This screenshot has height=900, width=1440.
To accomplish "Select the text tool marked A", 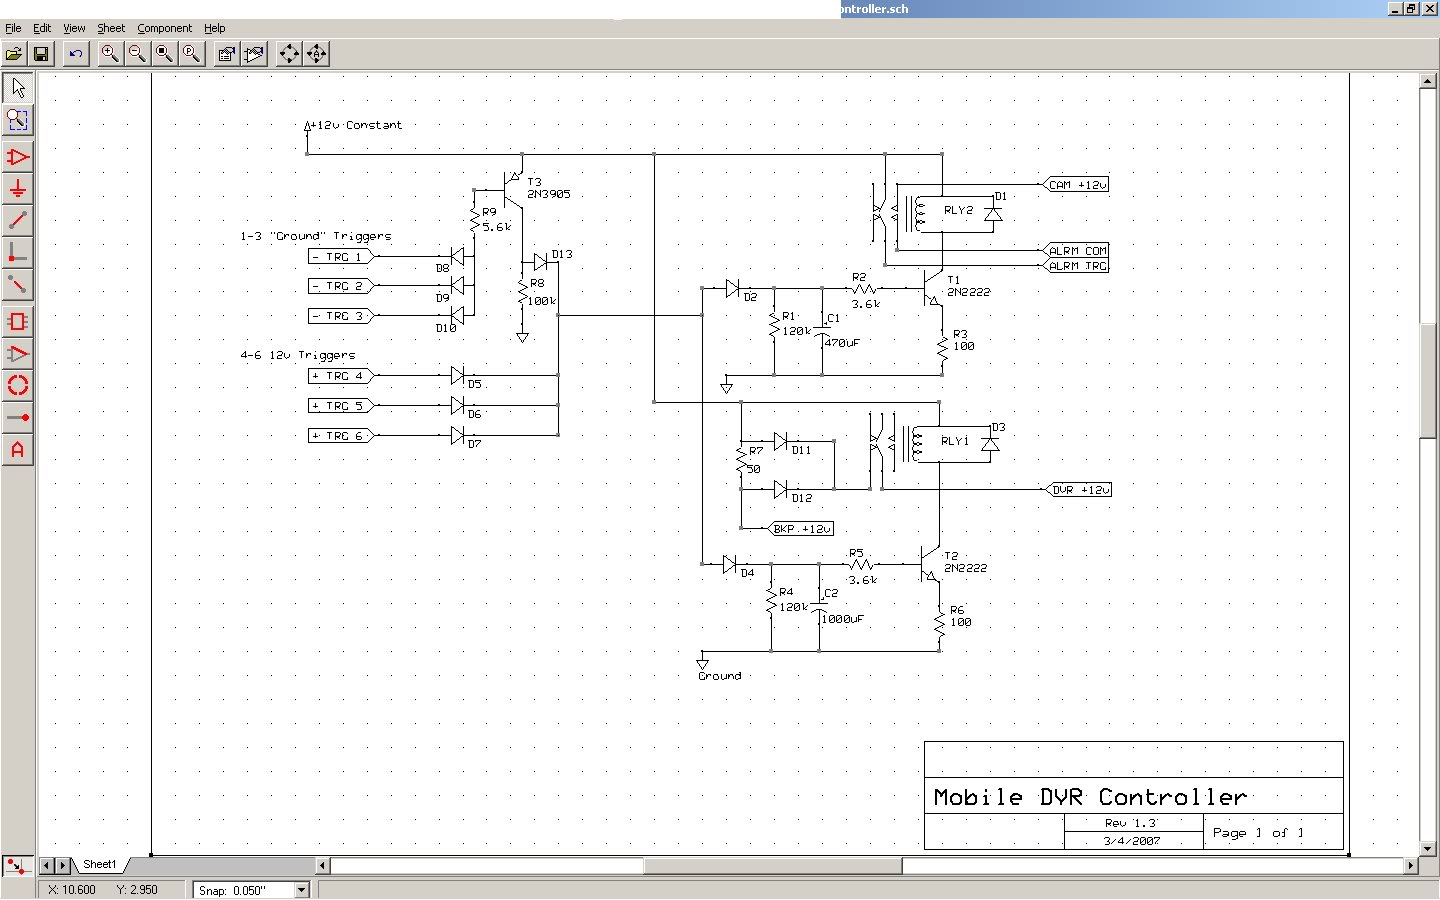I will click(17, 450).
